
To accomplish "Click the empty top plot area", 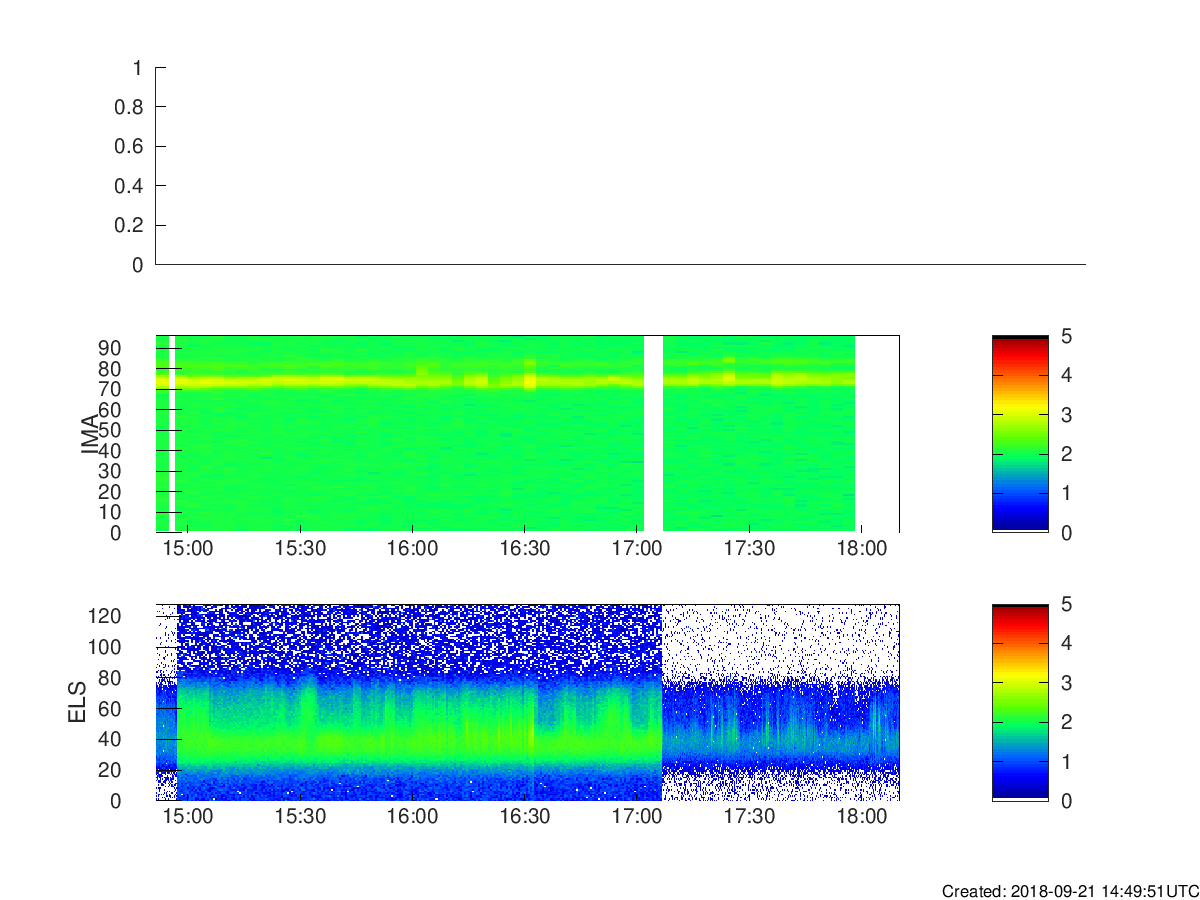I will (620, 166).
